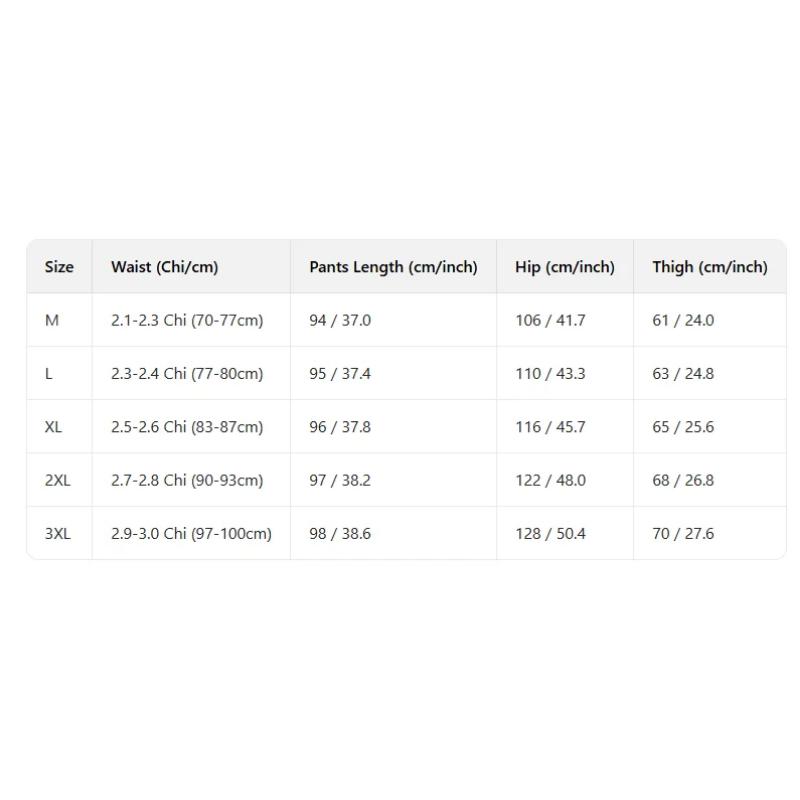Click waist value 2.9-3.0 Chi (97-100cm)
This screenshot has height=800, width=800.
pos(191,533)
